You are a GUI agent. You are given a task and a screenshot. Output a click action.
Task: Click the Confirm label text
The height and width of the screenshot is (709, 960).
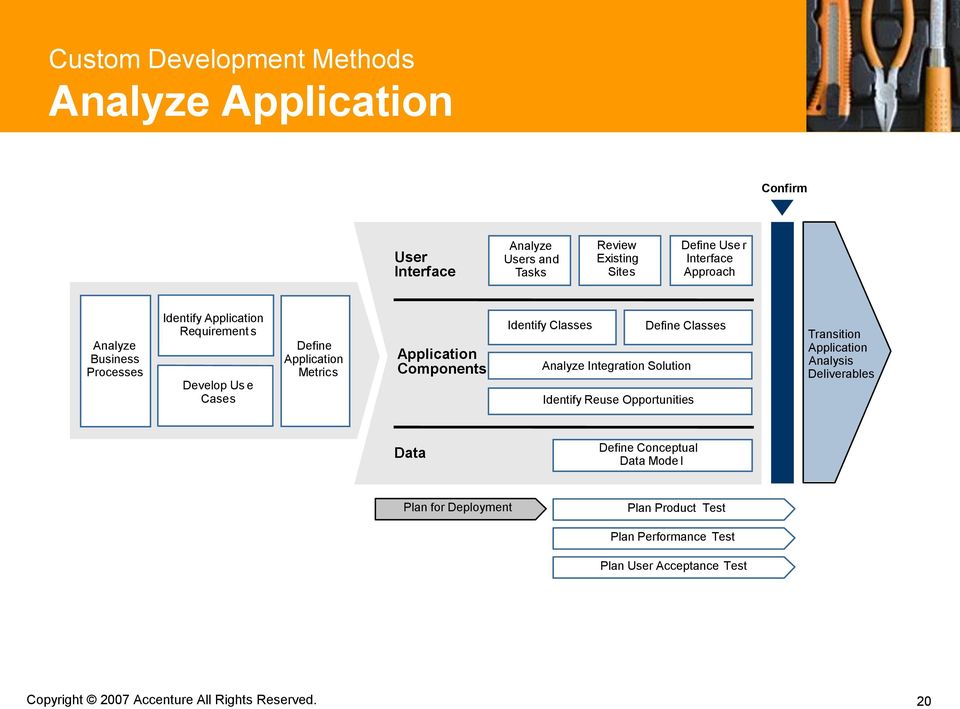click(x=784, y=188)
